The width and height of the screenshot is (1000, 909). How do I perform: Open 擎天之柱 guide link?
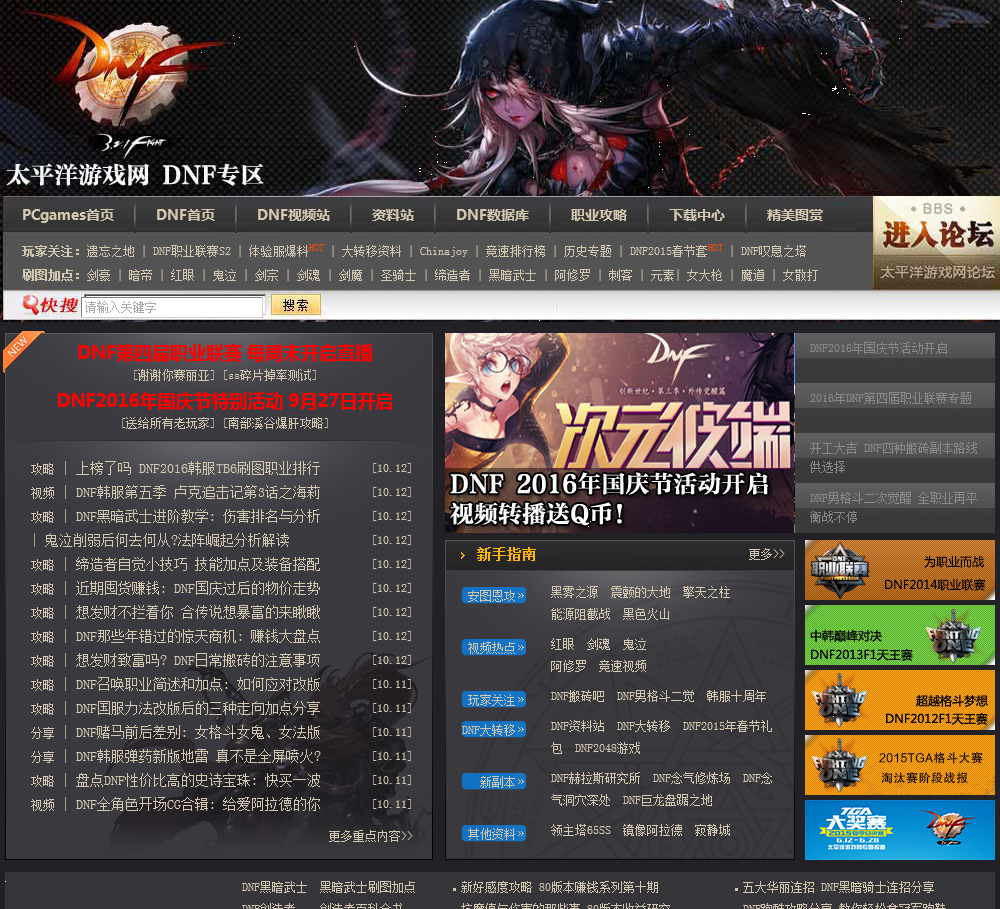(x=706, y=592)
